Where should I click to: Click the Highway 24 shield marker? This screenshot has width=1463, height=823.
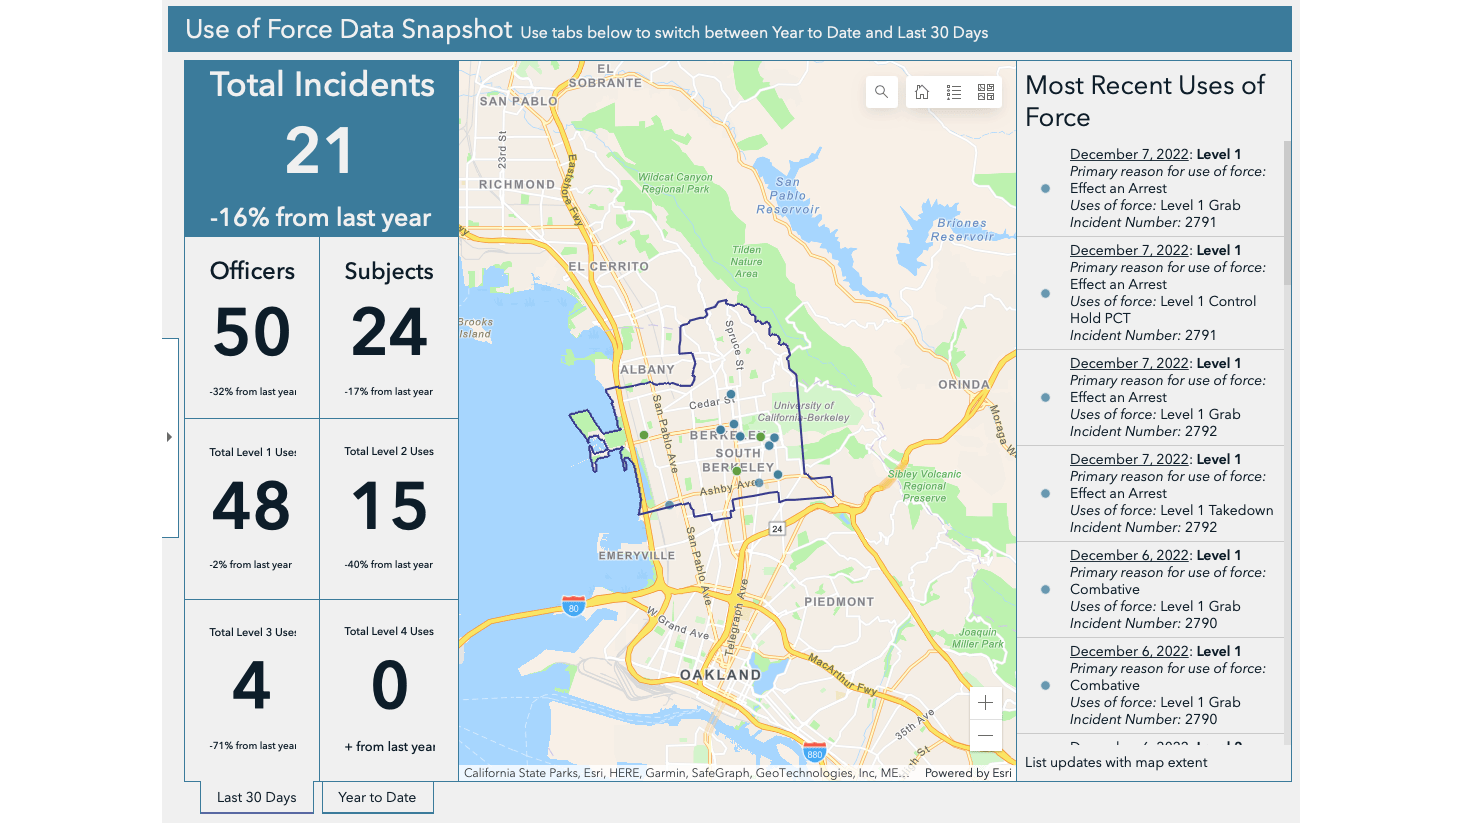777,528
